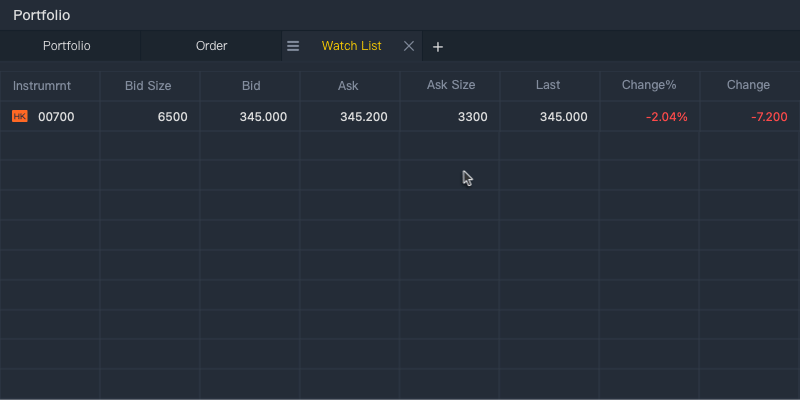Sort by Change% column header
This screenshot has height=400, width=800.
point(649,85)
